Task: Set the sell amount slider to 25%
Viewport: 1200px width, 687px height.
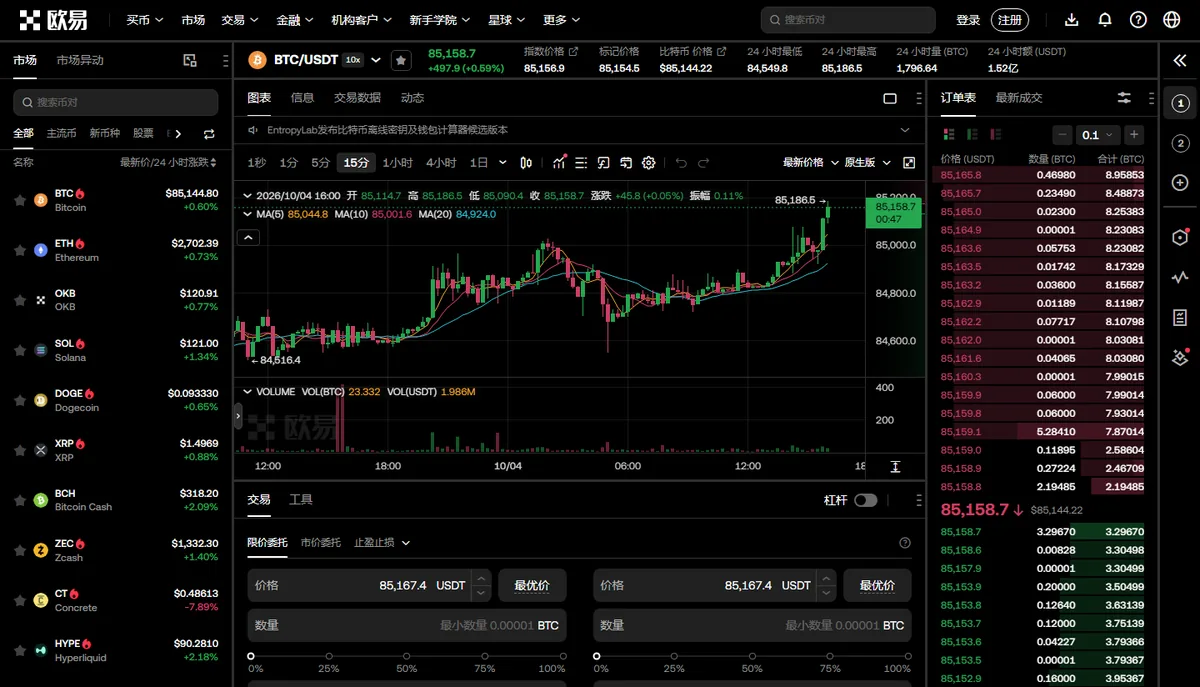Action: pyautogui.click(x=674, y=657)
